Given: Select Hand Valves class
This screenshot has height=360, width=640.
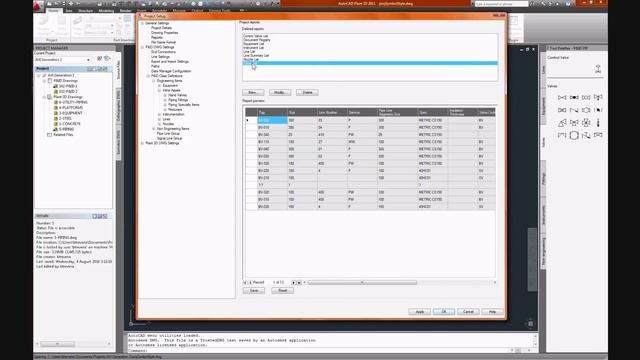Looking at the screenshot, I should click(178, 95).
